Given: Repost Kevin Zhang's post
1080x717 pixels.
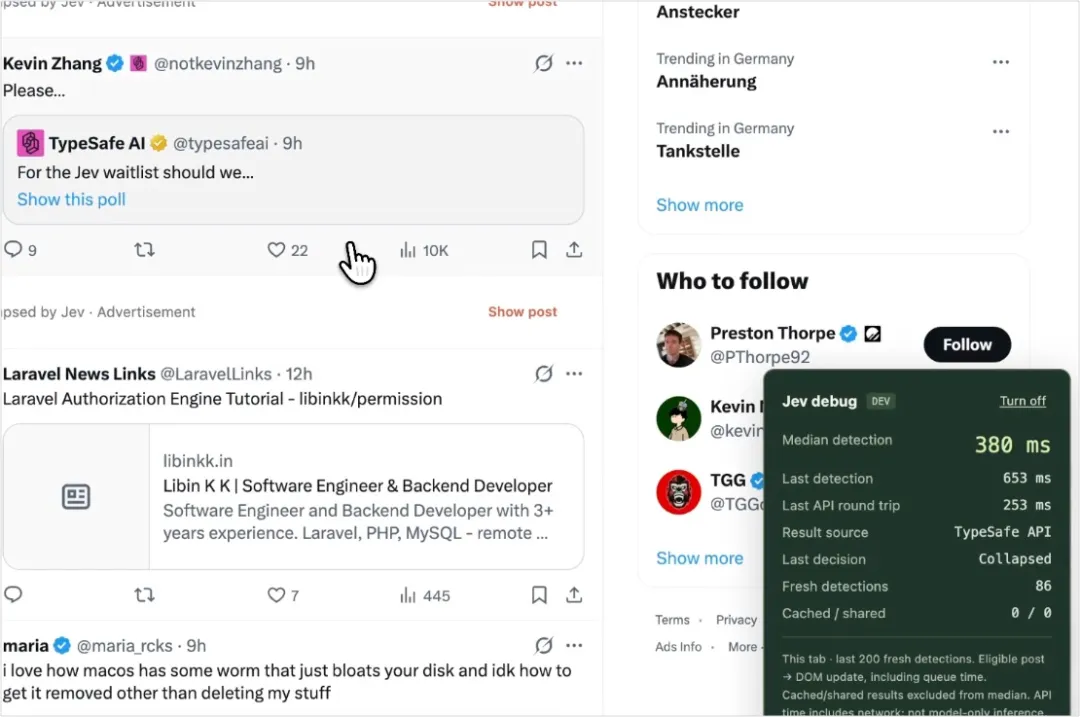Looking at the screenshot, I should pyautogui.click(x=144, y=249).
